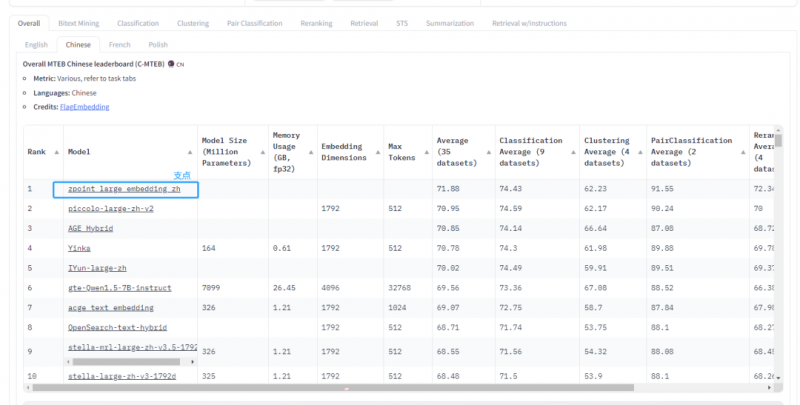The height and width of the screenshot is (405, 800).
Task: Open the FlagEmbedding credits link
Action: [x=85, y=106]
